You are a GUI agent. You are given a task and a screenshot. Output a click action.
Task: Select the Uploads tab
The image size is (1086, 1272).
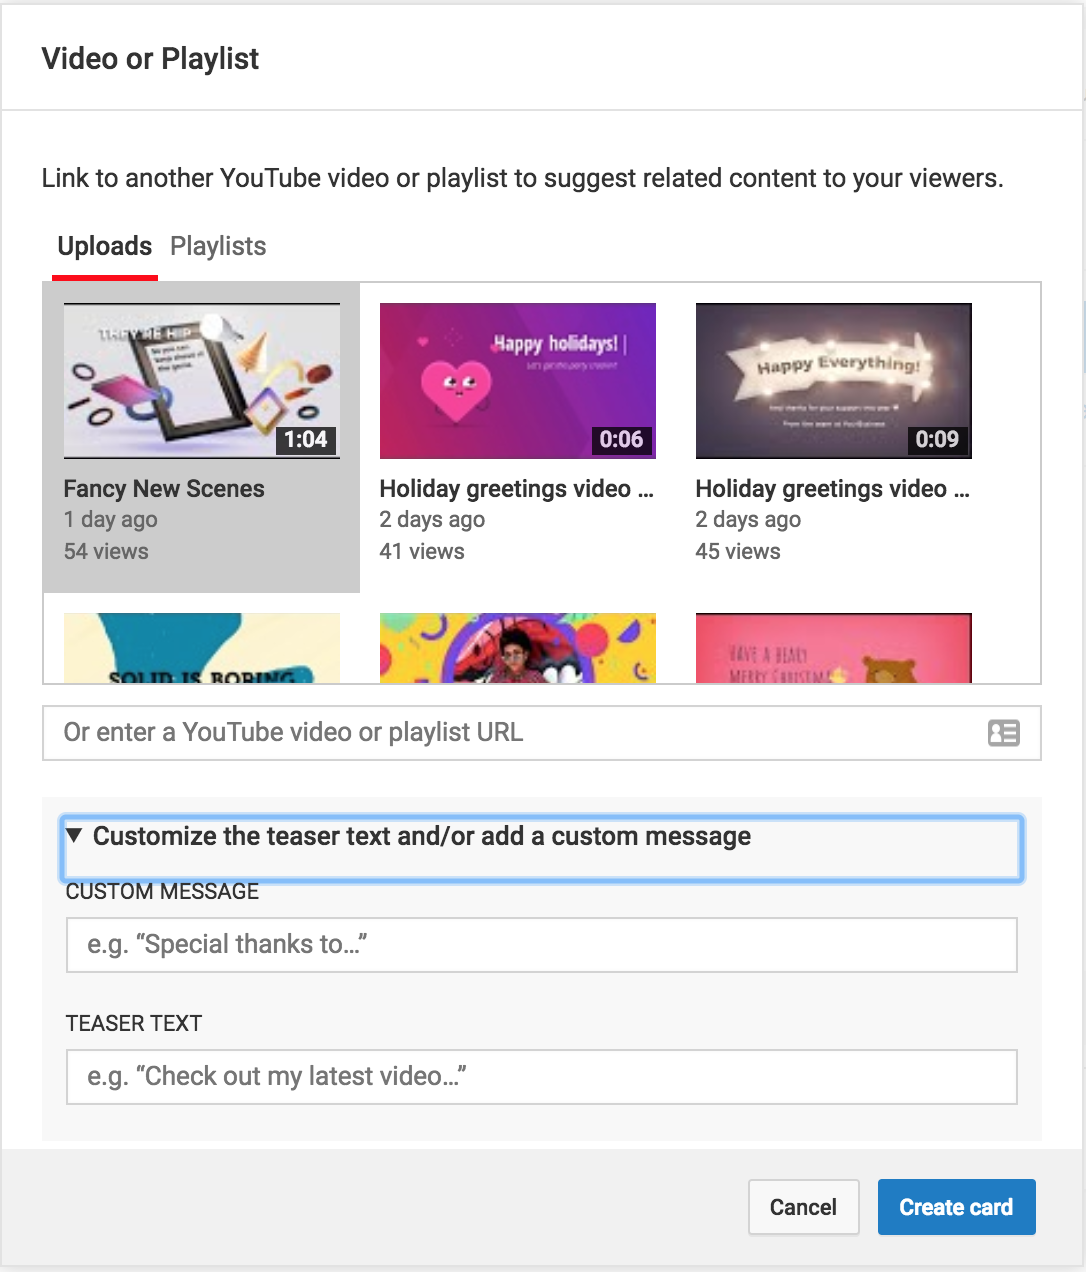104,246
